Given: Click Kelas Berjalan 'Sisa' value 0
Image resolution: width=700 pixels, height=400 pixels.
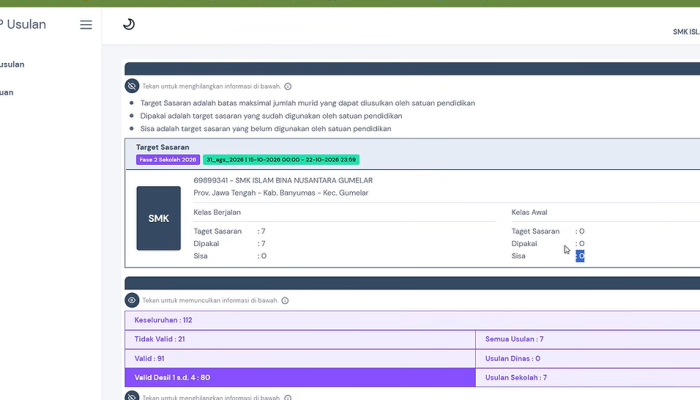Looking at the screenshot, I should click(264, 256).
